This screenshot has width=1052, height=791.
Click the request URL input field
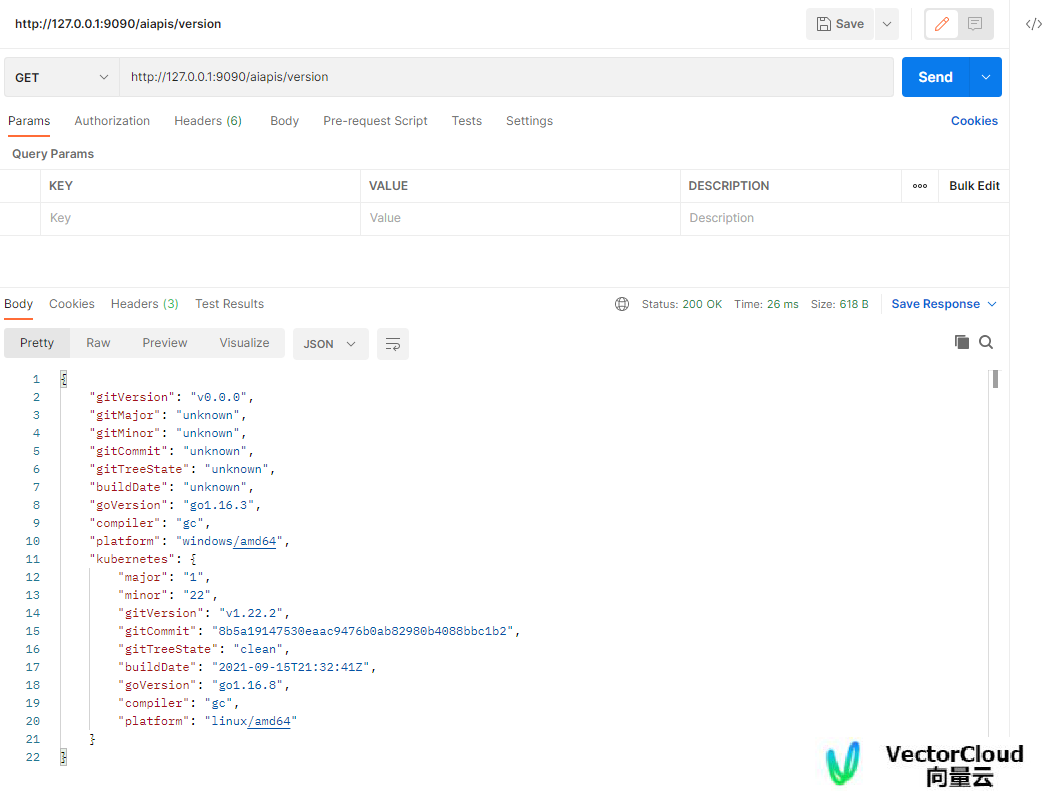(x=507, y=77)
